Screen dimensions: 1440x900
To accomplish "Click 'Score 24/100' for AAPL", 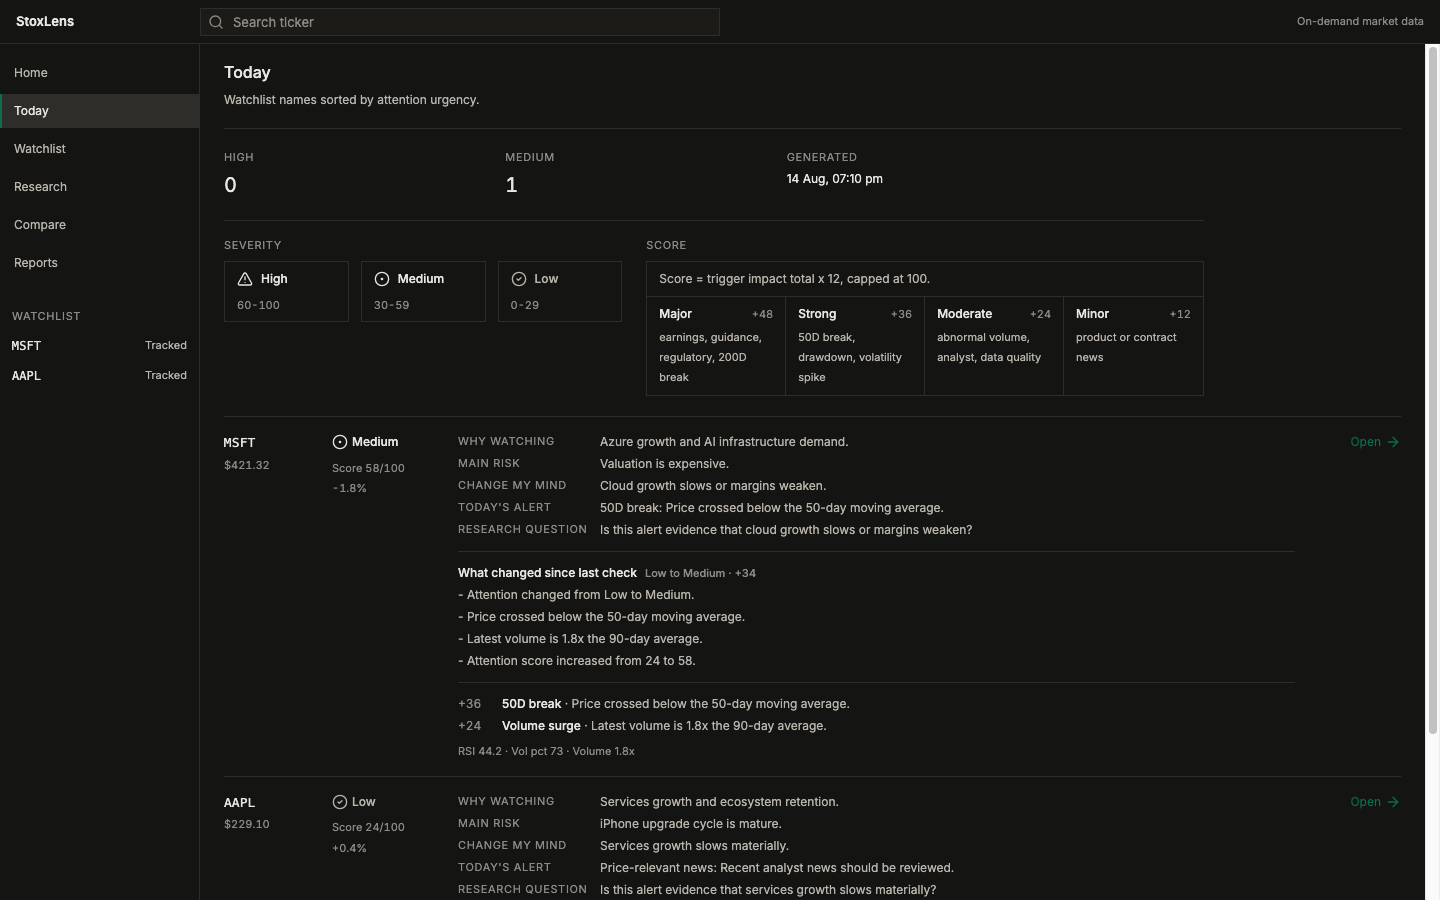I will [x=368, y=827].
